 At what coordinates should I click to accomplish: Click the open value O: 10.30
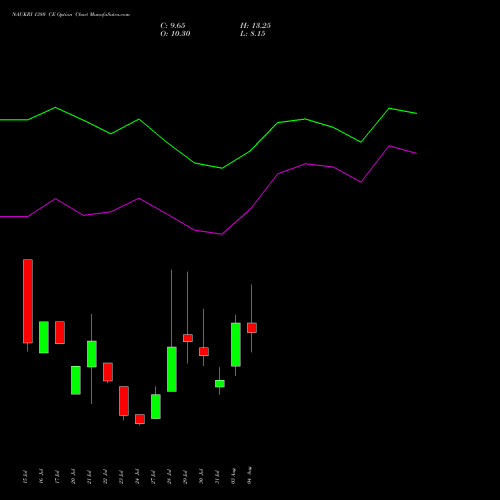tap(175, 34)
